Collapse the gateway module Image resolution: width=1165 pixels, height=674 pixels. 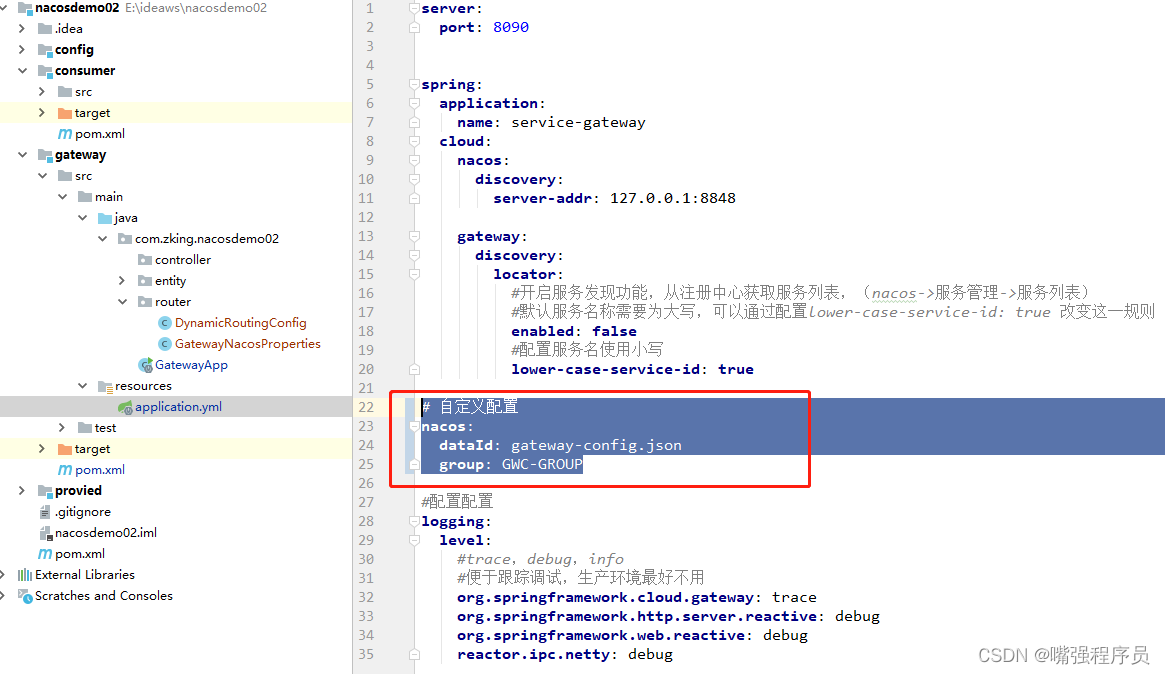pyautogui.click(x=22, y=155)
